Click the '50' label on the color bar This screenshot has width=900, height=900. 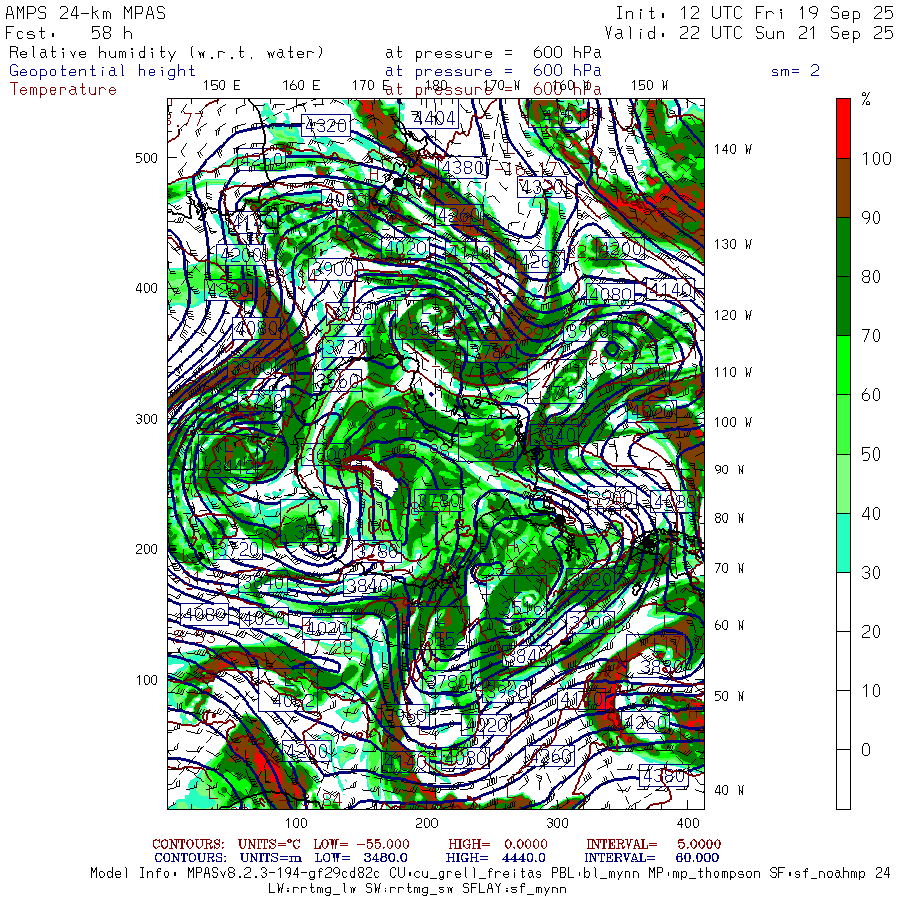coord(871,455)
